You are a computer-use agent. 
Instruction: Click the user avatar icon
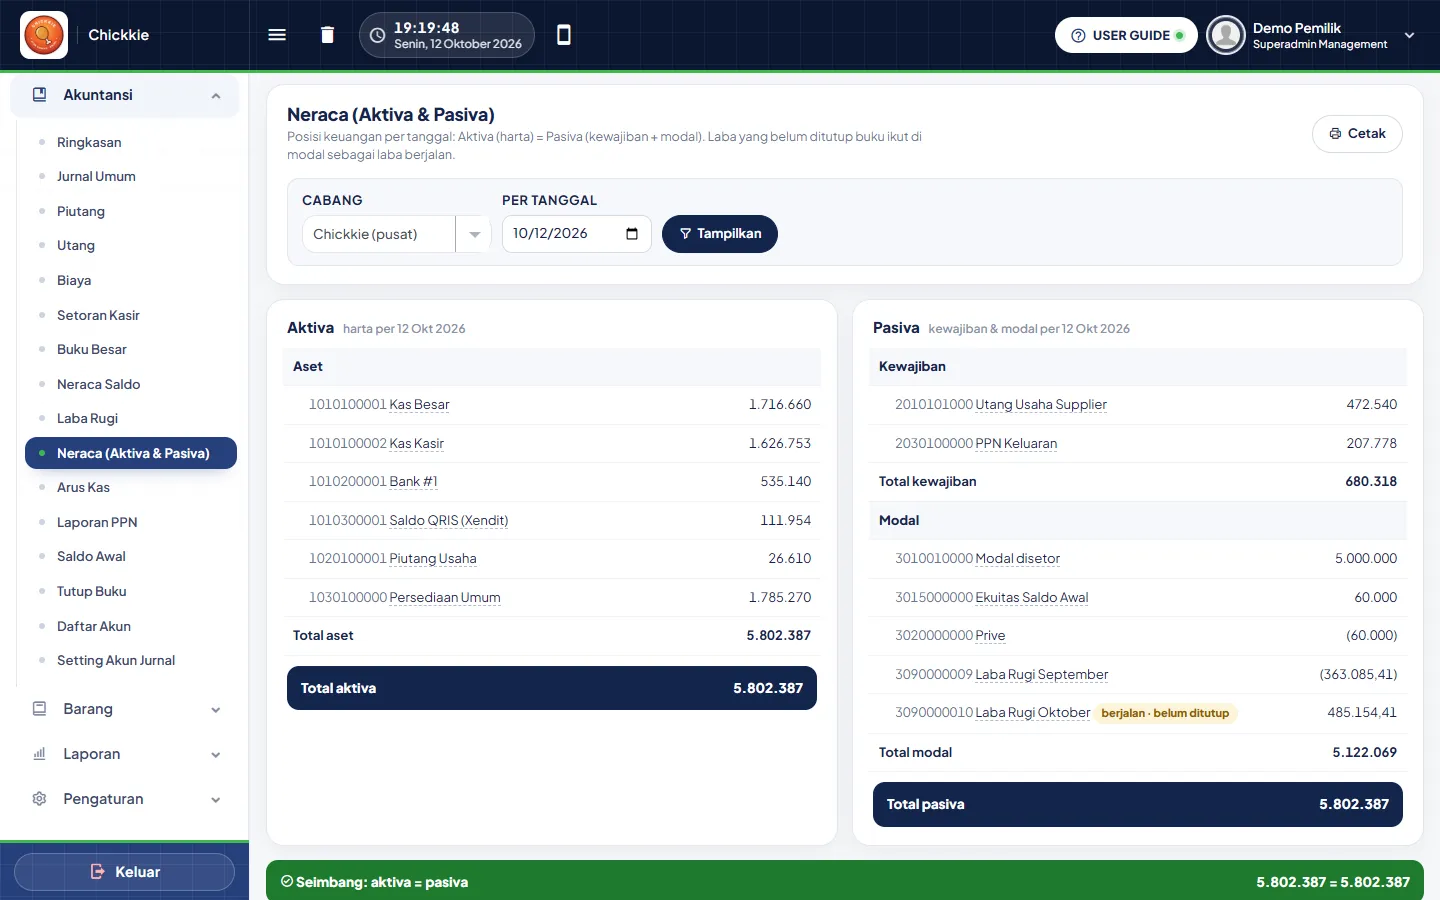coord(1225,35)
